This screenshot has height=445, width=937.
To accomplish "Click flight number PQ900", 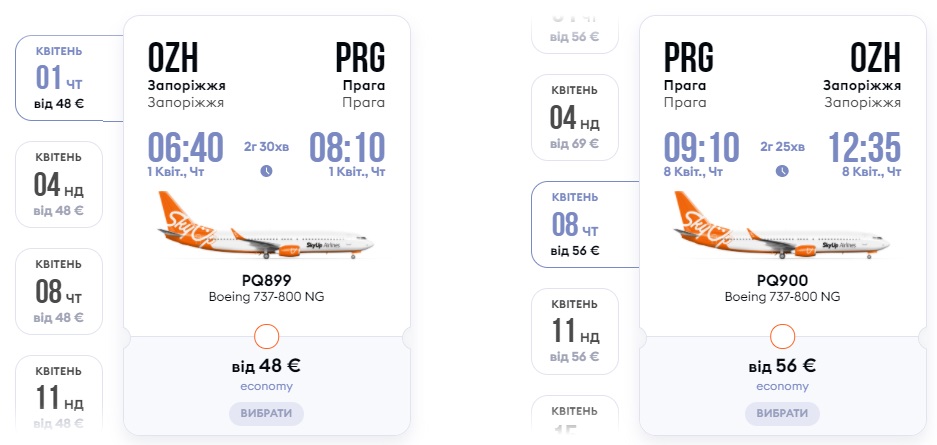I will click(x=782, y=281).
